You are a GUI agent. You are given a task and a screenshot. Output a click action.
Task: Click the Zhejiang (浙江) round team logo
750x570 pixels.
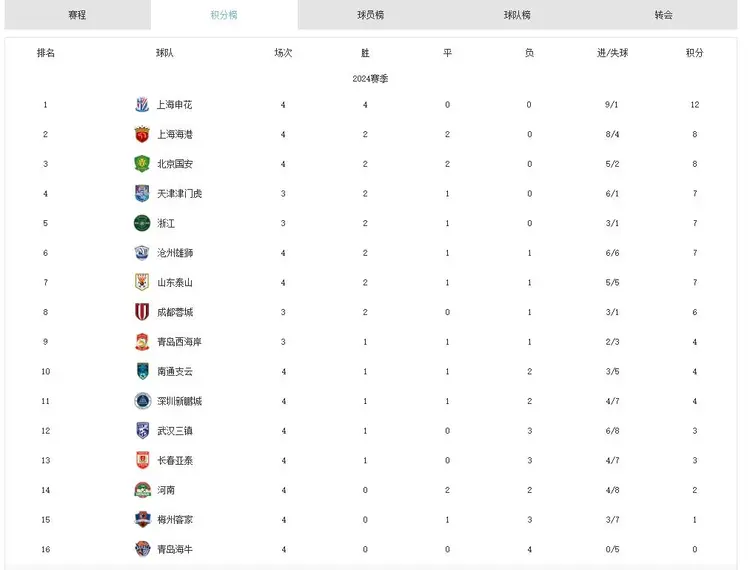click(x=142, y=223)
